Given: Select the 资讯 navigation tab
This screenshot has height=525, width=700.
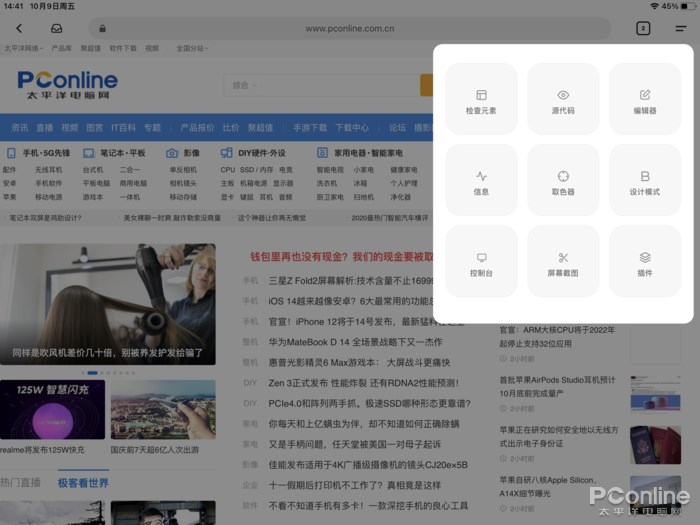Looking at the screenshot, I should 19,128.
